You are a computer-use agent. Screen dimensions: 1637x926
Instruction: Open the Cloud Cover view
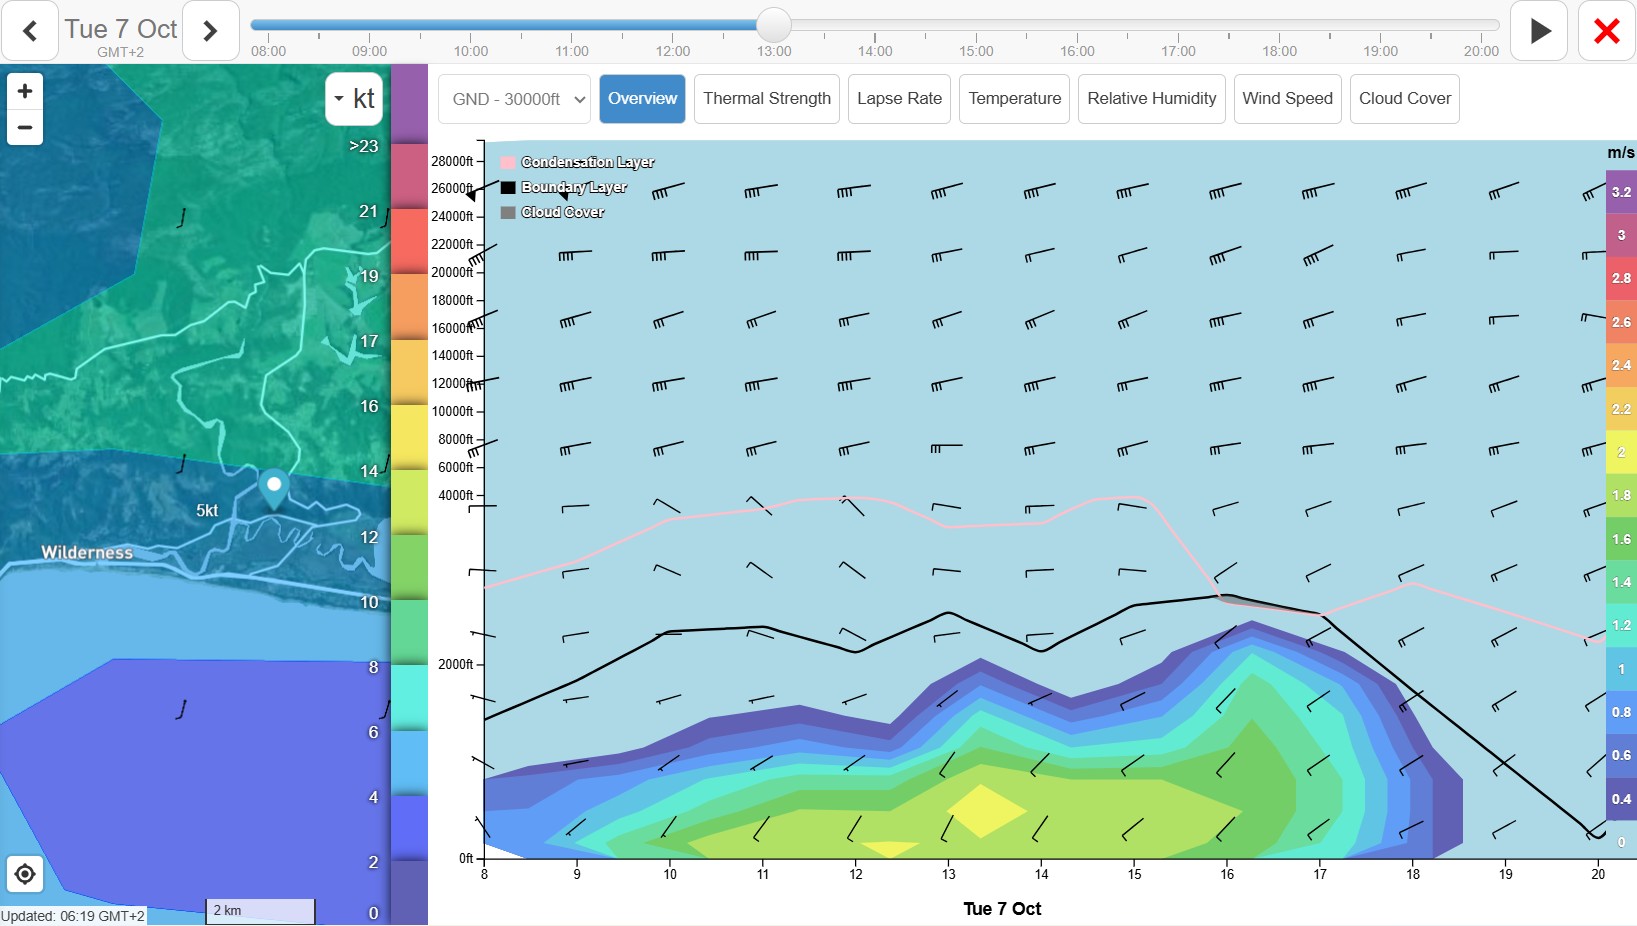pyautogui.click(x=1404, y=99)
